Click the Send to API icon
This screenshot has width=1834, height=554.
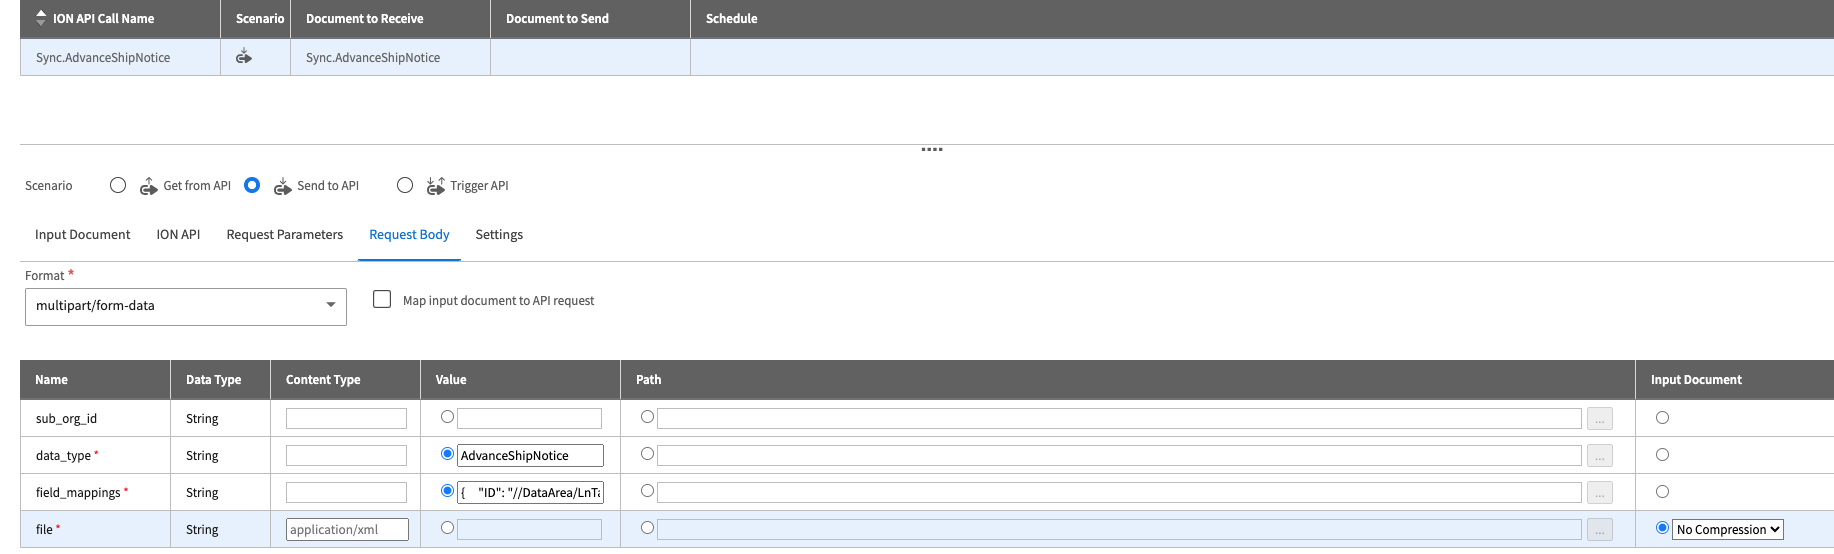pyautogui.click(x=283, y=186)
